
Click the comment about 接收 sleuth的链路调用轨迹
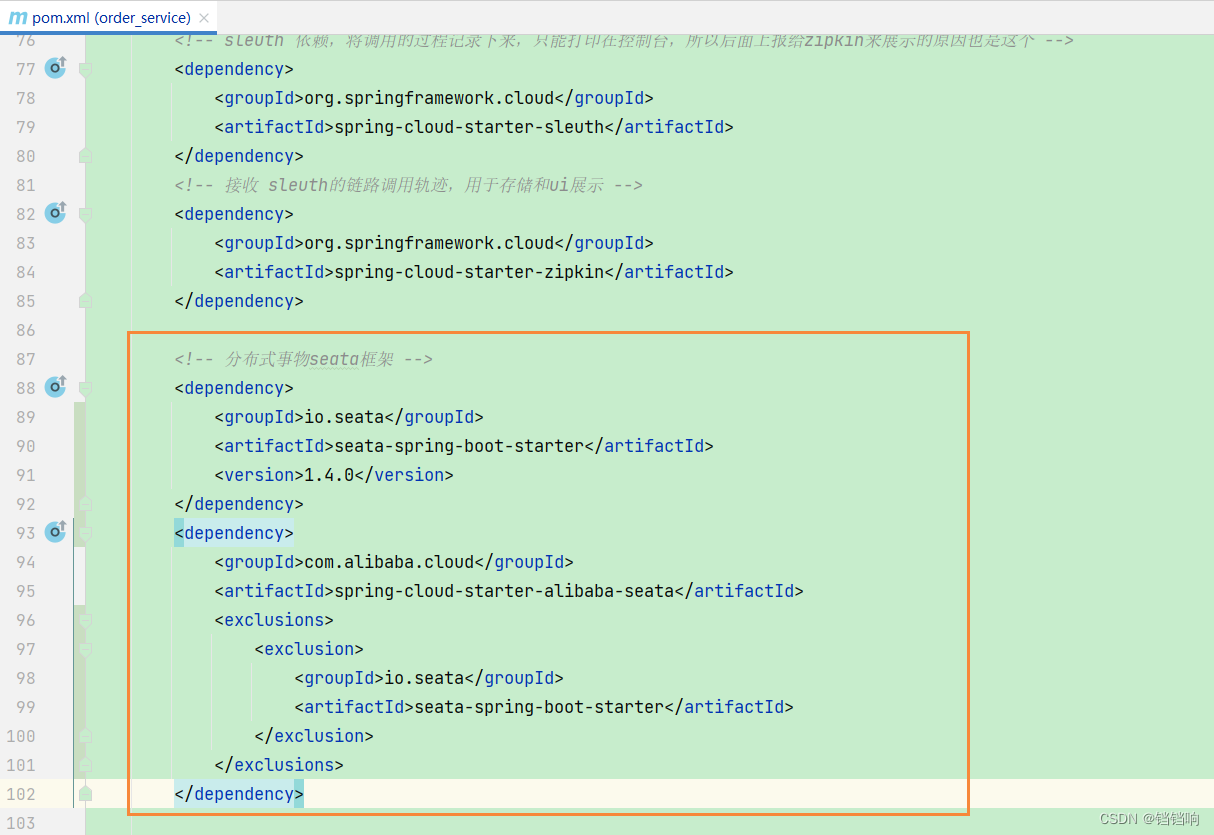coord(408,185)
